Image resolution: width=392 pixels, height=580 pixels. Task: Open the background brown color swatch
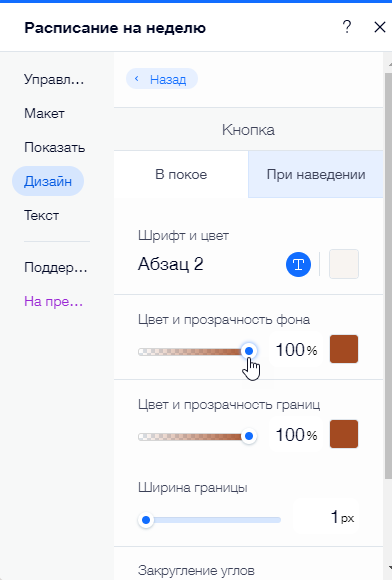click(x=344, y=349)
